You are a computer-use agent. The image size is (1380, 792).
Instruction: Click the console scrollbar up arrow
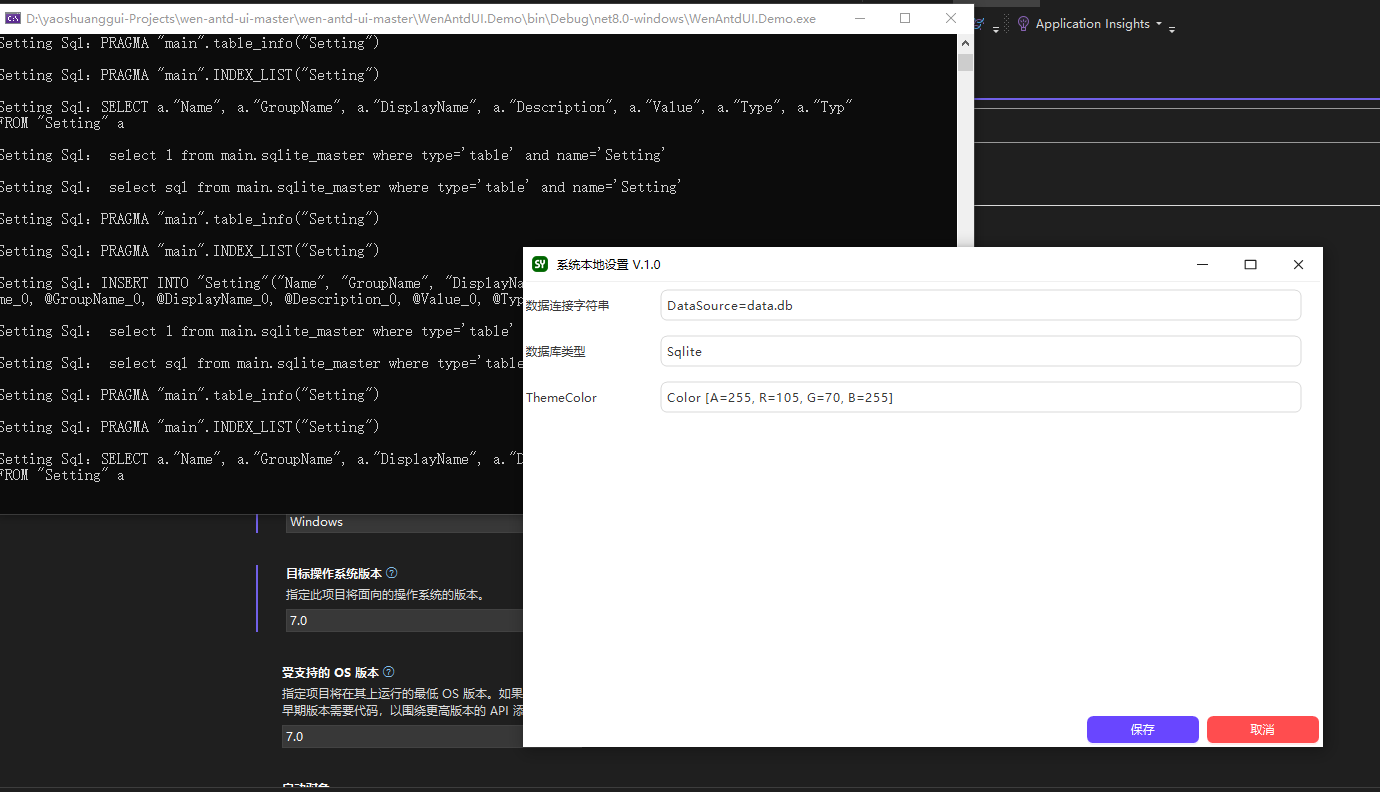pos(965,43)
